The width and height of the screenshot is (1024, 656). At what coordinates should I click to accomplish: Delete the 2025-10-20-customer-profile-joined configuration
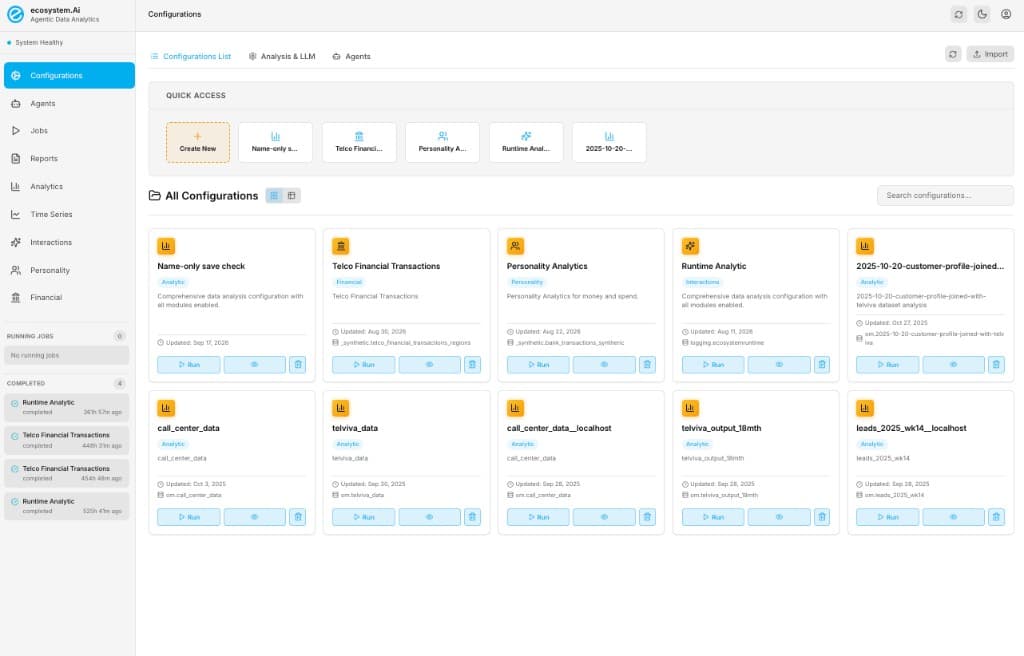[x=997, y=365]
